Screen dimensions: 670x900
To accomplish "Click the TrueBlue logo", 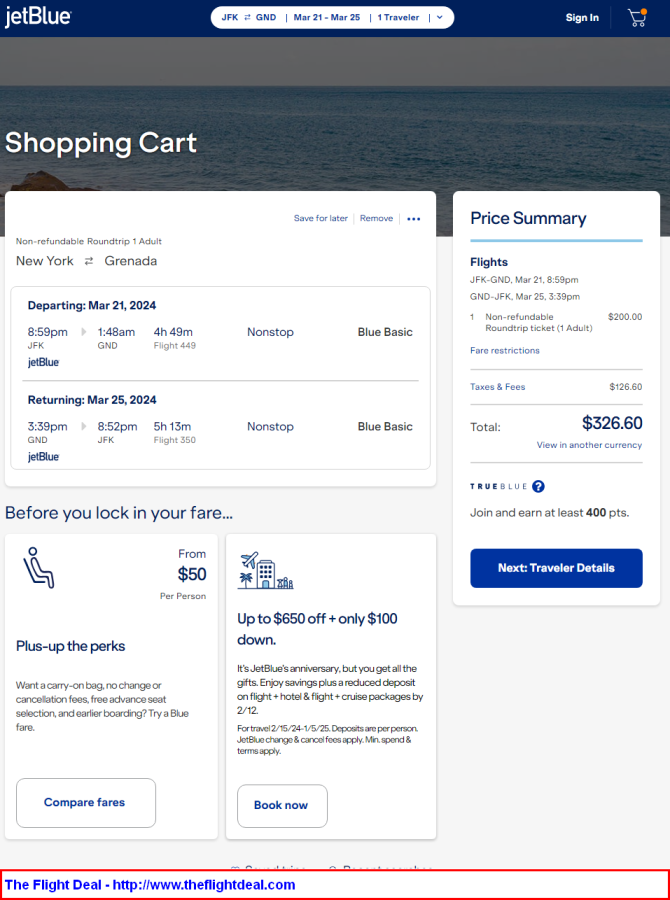I will (497, 487).
